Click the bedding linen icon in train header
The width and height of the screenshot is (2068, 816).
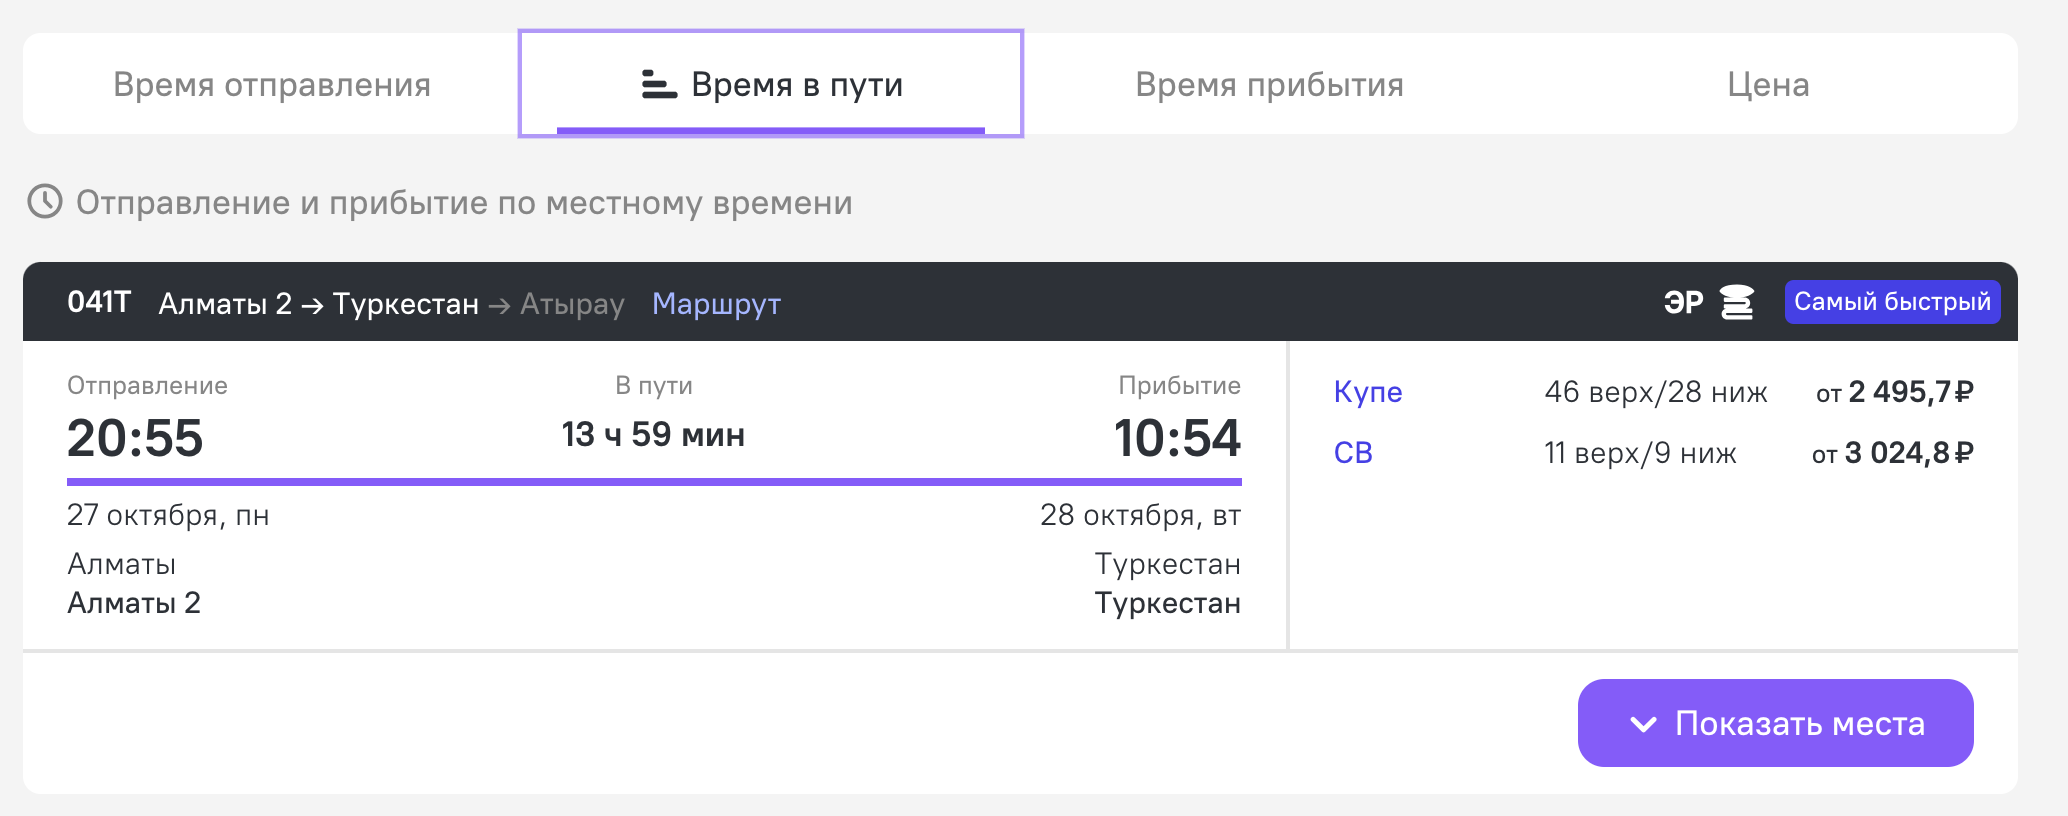1737,302
